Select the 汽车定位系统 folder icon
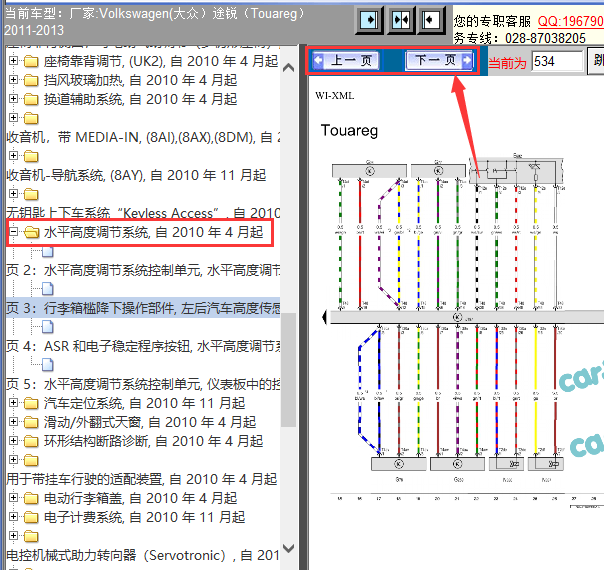 (x=31, y=403)
